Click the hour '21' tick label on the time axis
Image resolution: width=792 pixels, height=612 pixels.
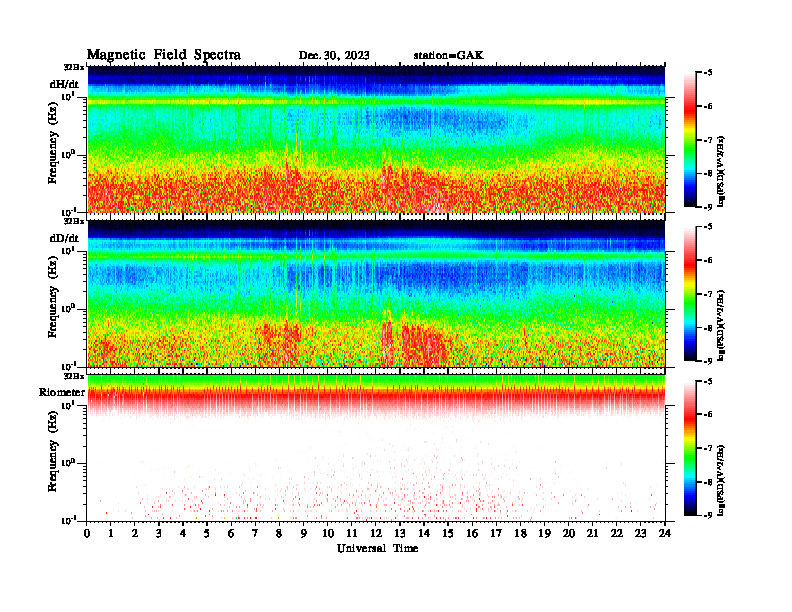coord(592,534)
